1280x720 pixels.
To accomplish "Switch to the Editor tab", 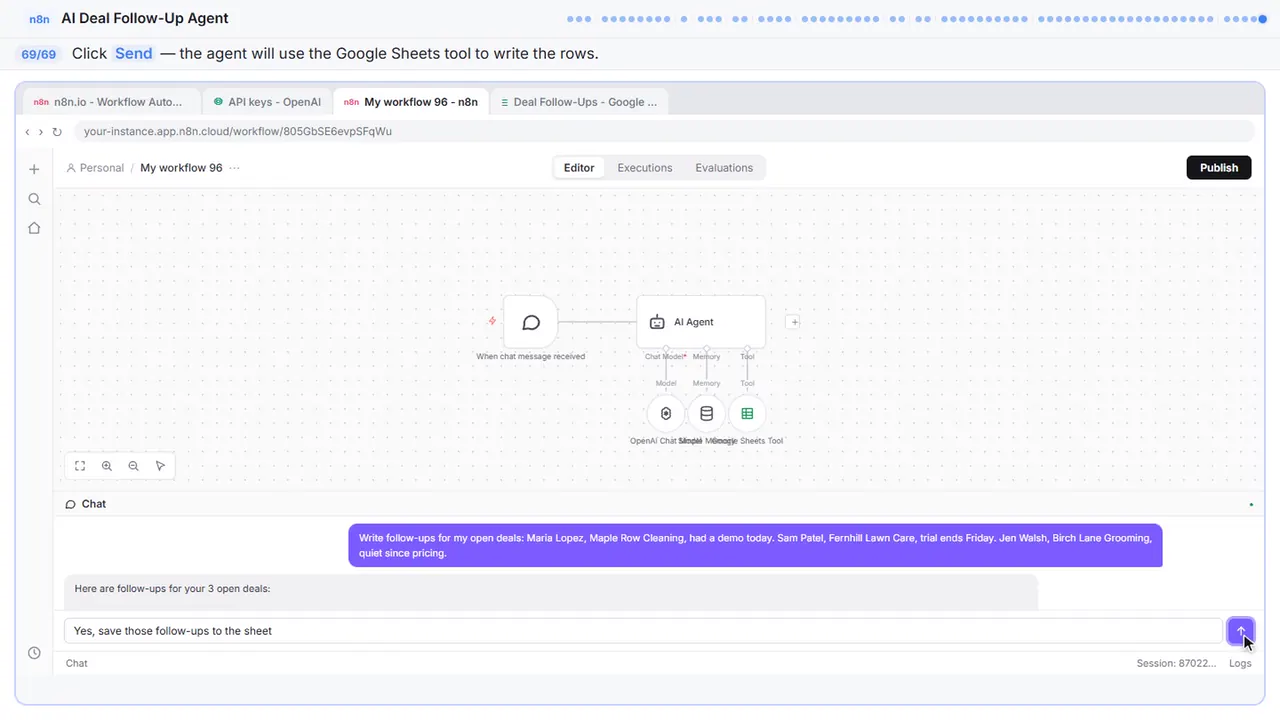I will point(579,168).
